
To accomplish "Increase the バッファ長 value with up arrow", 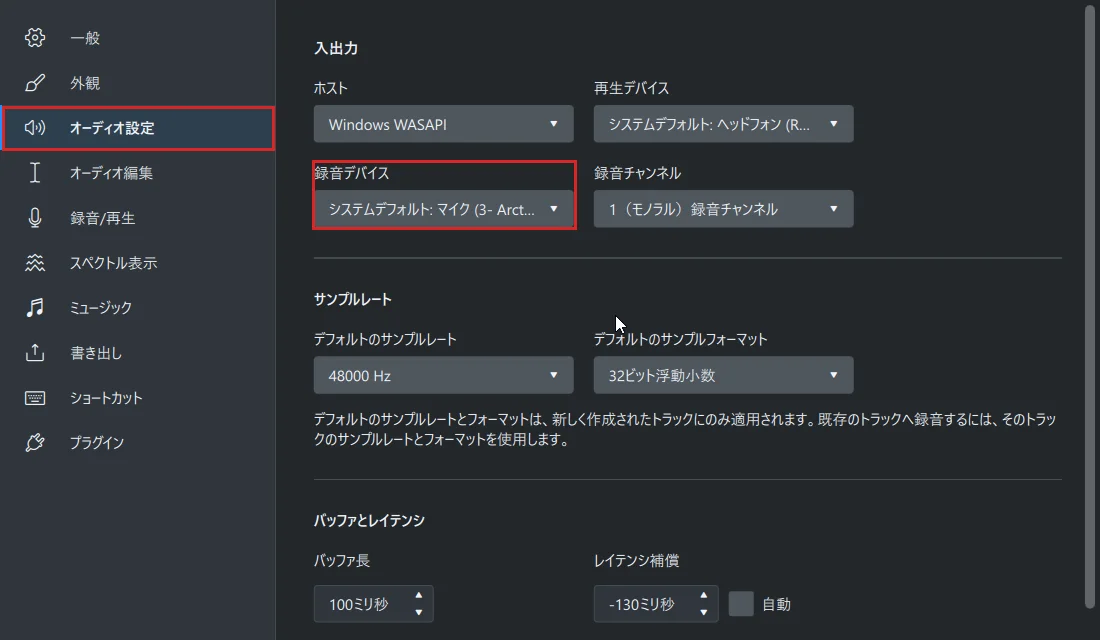I will pyautogui.click(x=419, y=595).
